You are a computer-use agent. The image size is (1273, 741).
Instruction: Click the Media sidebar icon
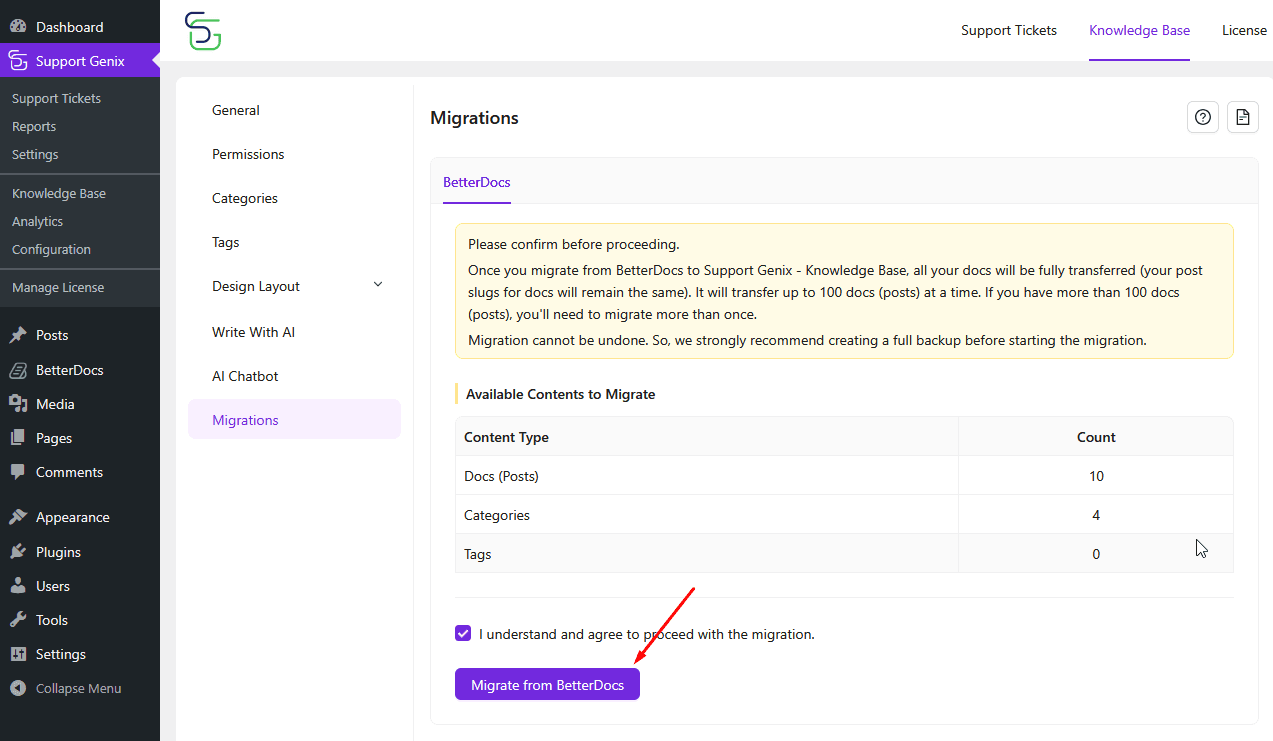pyautogui.click(x=18, y=404)
